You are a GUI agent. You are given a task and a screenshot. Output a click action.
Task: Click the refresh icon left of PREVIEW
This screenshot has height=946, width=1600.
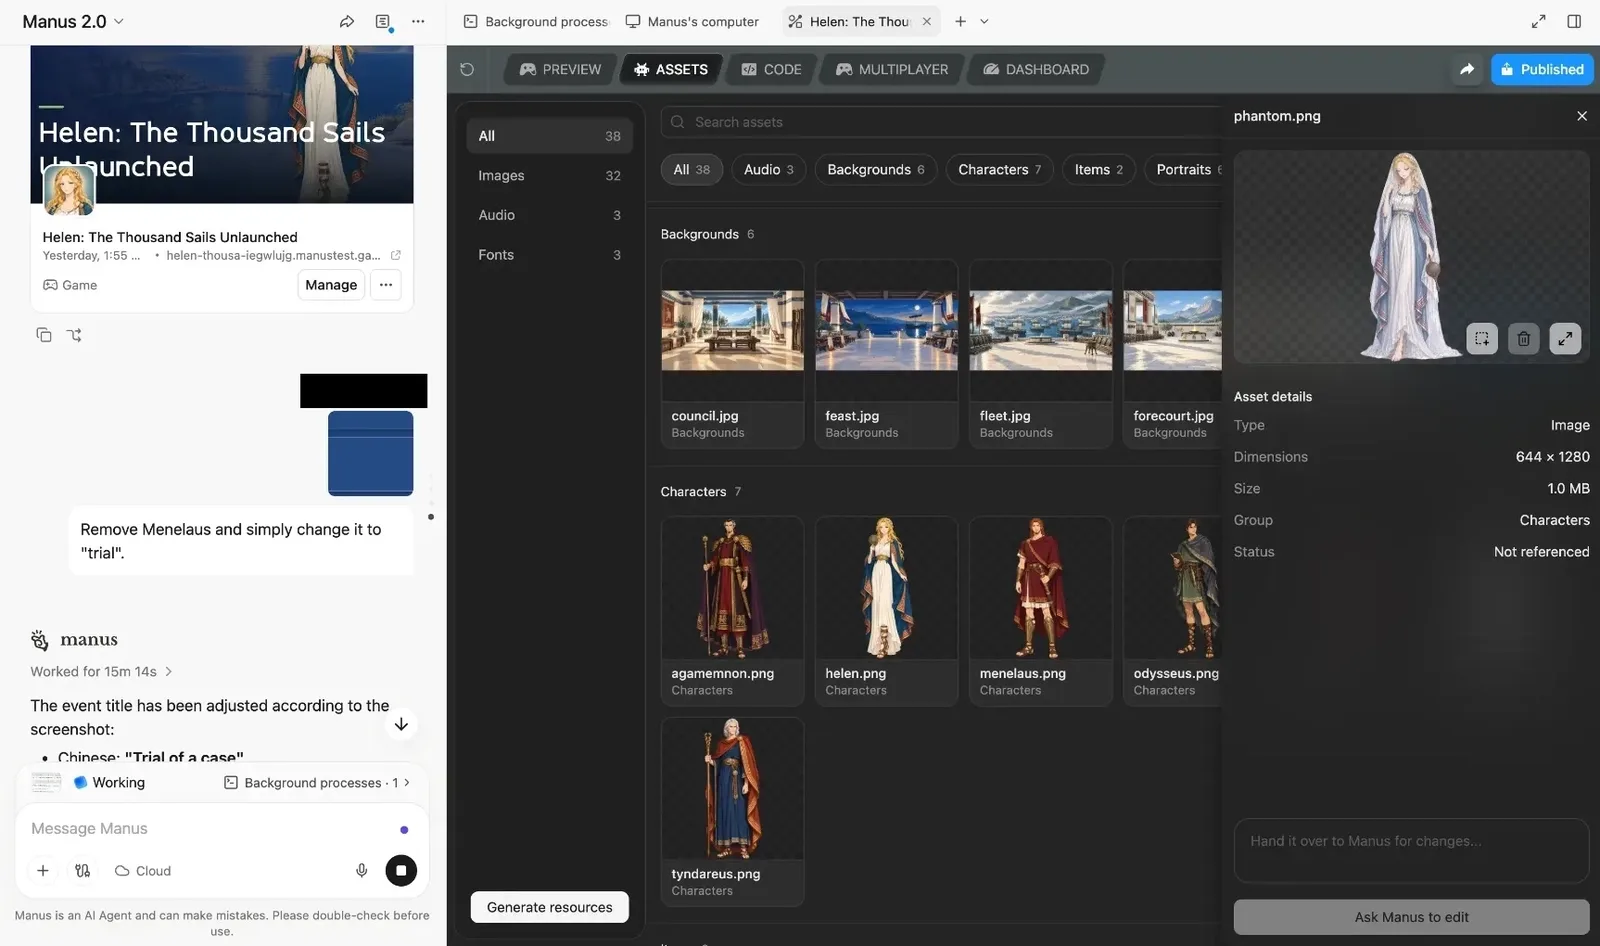point(467,69)
